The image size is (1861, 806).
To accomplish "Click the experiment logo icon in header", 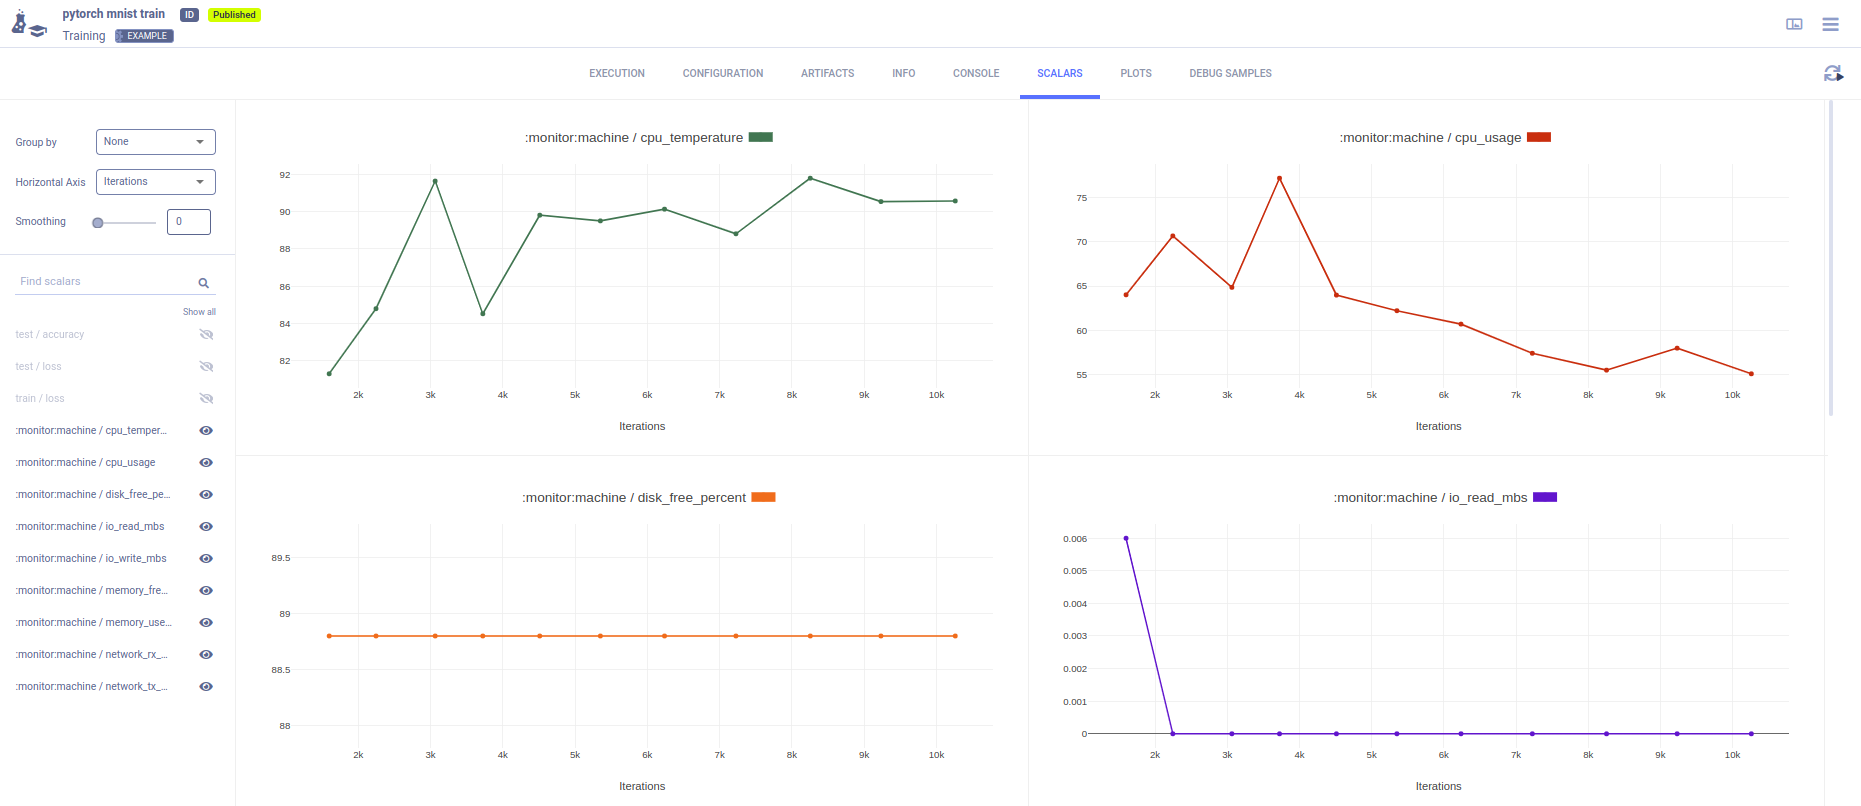I will pos(28,24).
